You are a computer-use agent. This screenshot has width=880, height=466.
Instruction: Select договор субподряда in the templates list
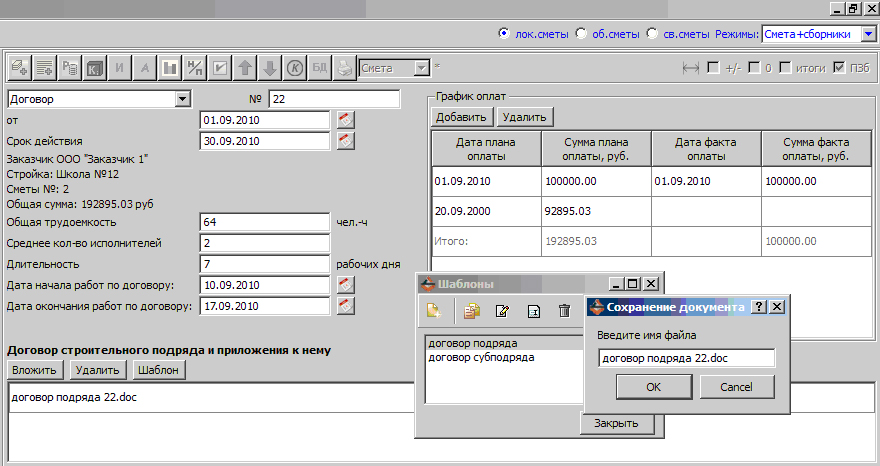click(481, 357)
